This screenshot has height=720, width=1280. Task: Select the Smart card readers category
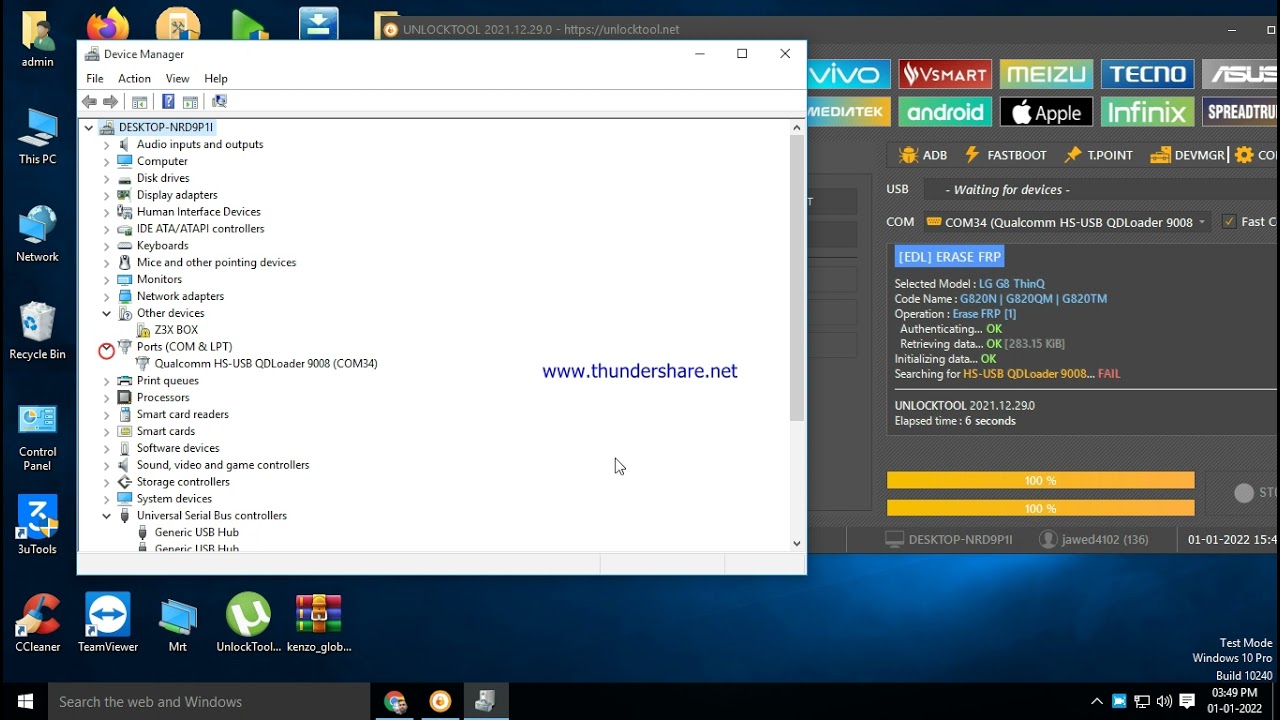tap(183, 414)
